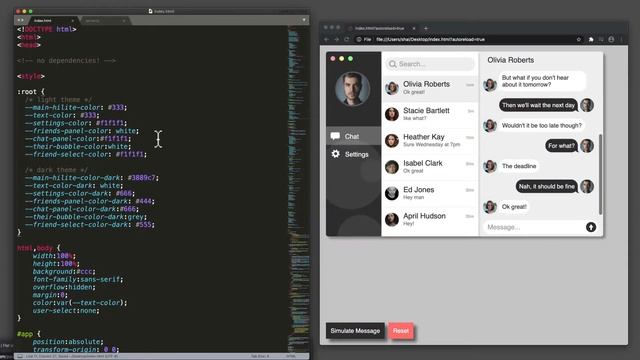Click the 'font-family:sans-serif' code line
Viewport: 640px width, 360px height.
[78, 280]
